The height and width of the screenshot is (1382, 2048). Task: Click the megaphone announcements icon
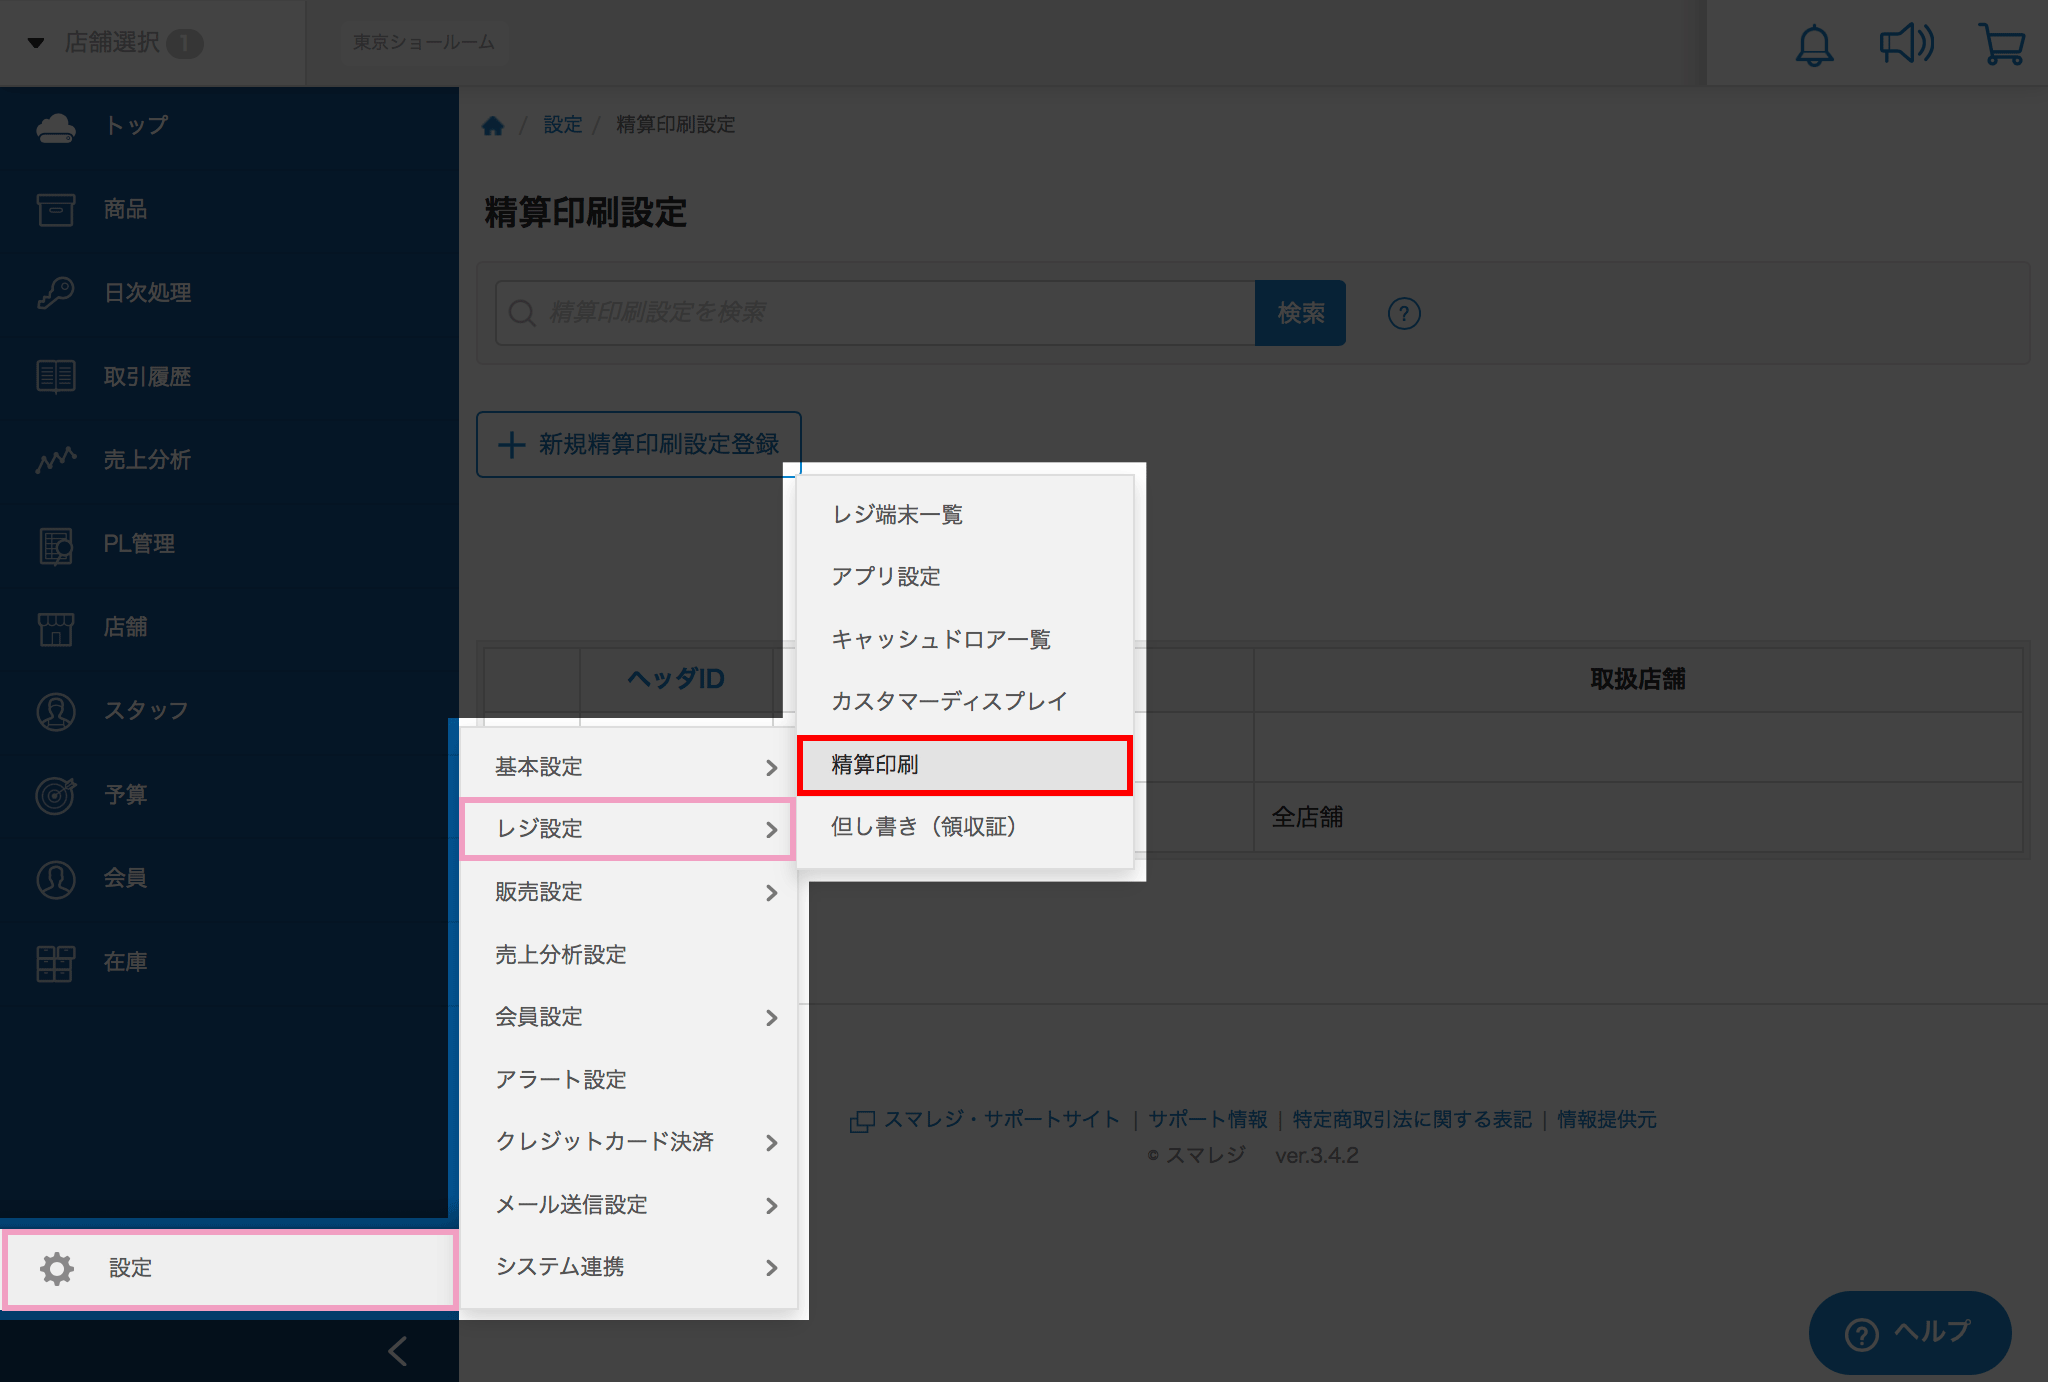[x=1907, y=44]
